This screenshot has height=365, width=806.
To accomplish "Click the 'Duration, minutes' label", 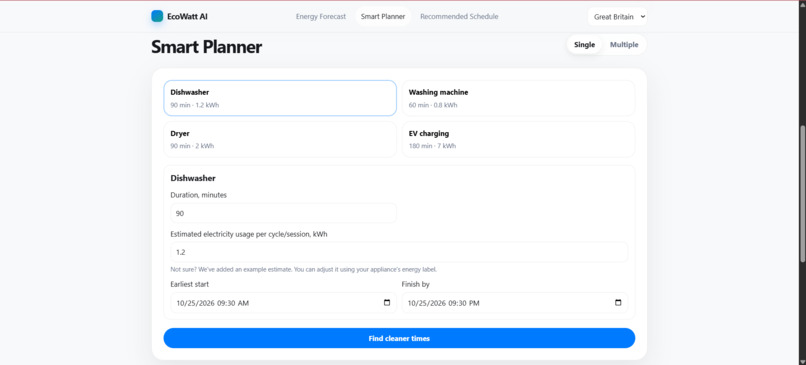I will (198, 195).
